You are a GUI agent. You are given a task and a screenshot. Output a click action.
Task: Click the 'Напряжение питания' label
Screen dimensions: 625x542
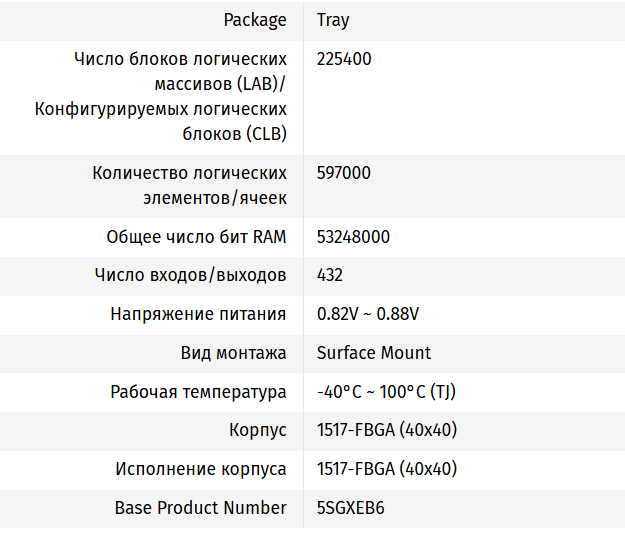198,314
